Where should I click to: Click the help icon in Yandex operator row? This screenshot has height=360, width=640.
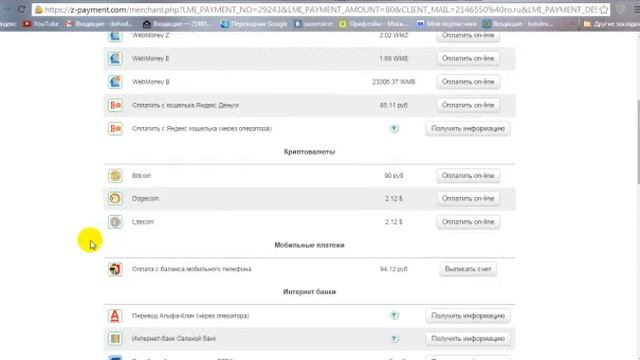(x=394, y=129)
